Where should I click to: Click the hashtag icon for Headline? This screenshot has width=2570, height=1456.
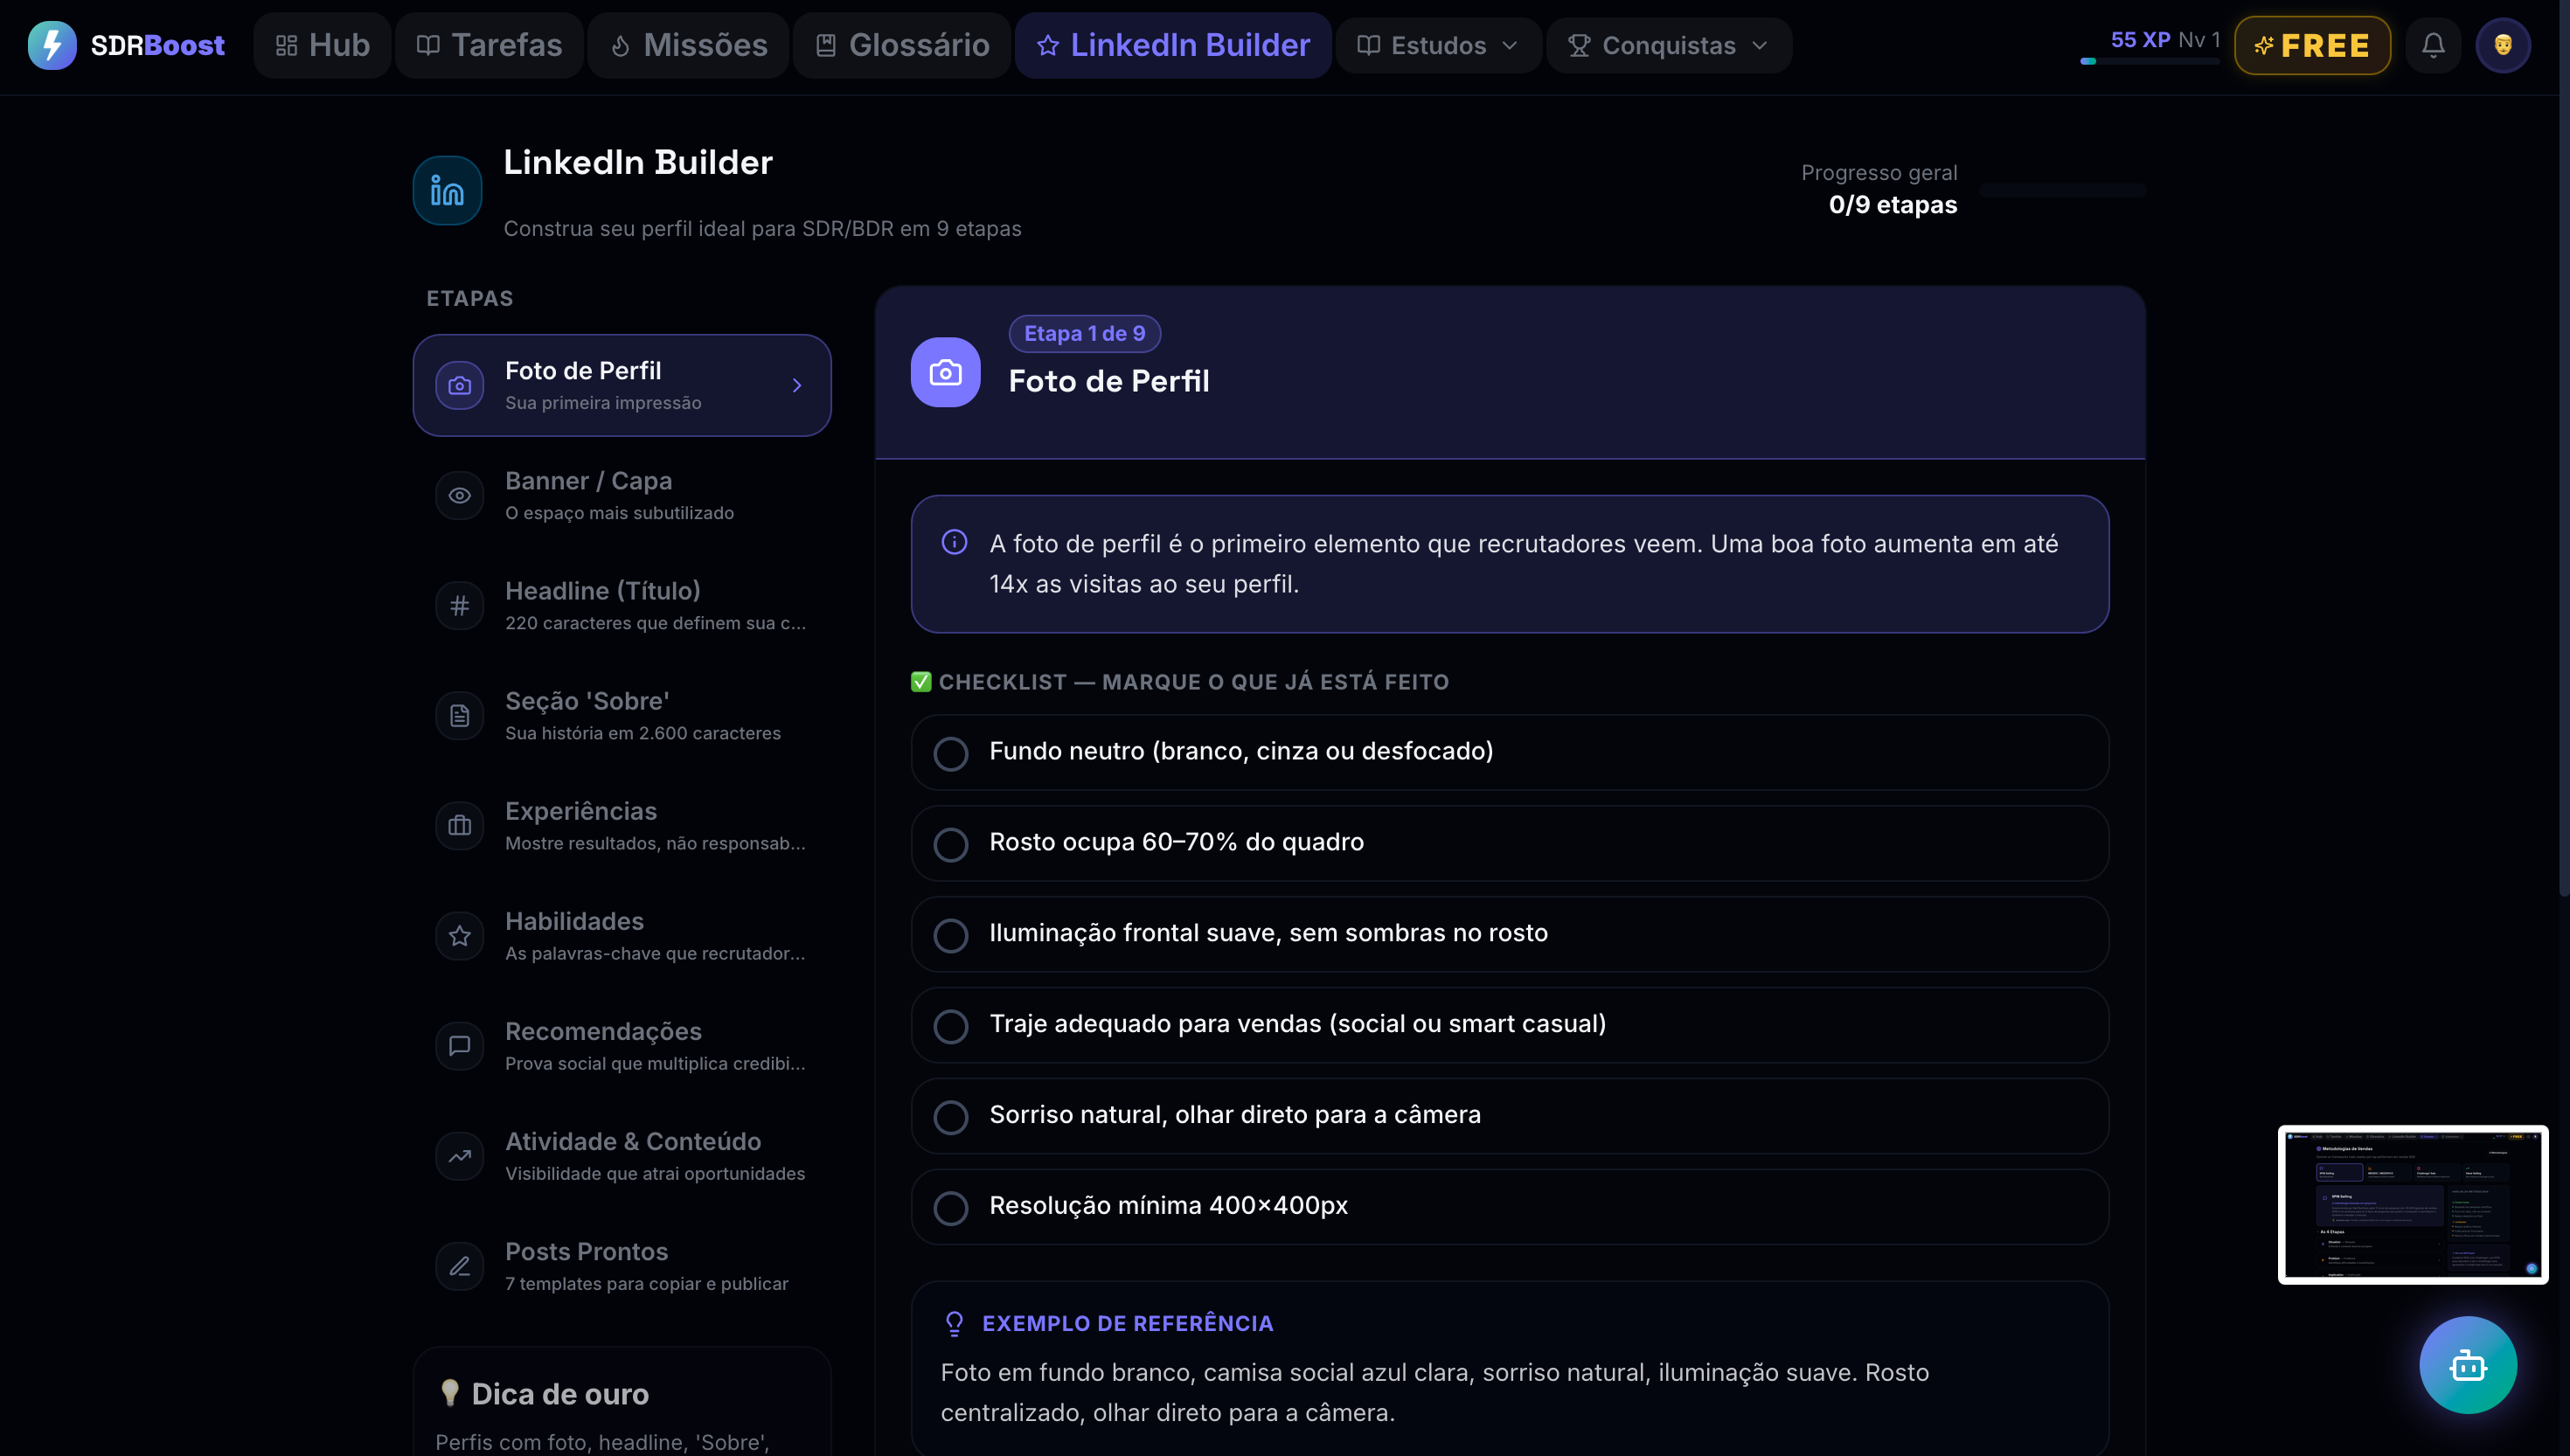pyautogui.click(x=459, y=605)
